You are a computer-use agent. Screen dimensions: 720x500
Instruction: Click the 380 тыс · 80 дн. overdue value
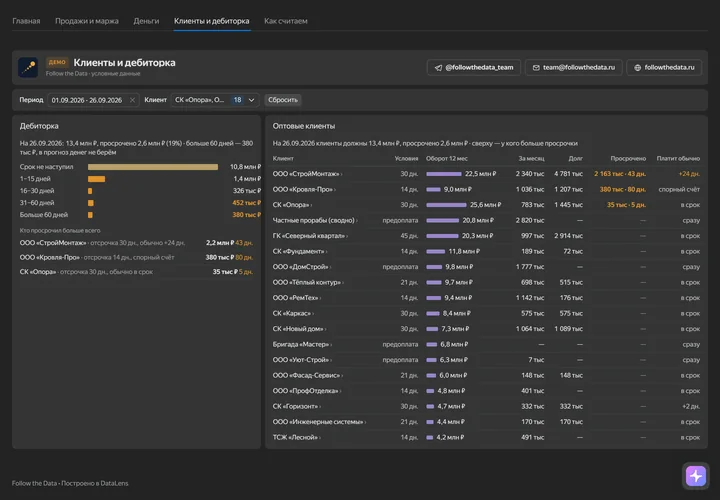[623, 190]
